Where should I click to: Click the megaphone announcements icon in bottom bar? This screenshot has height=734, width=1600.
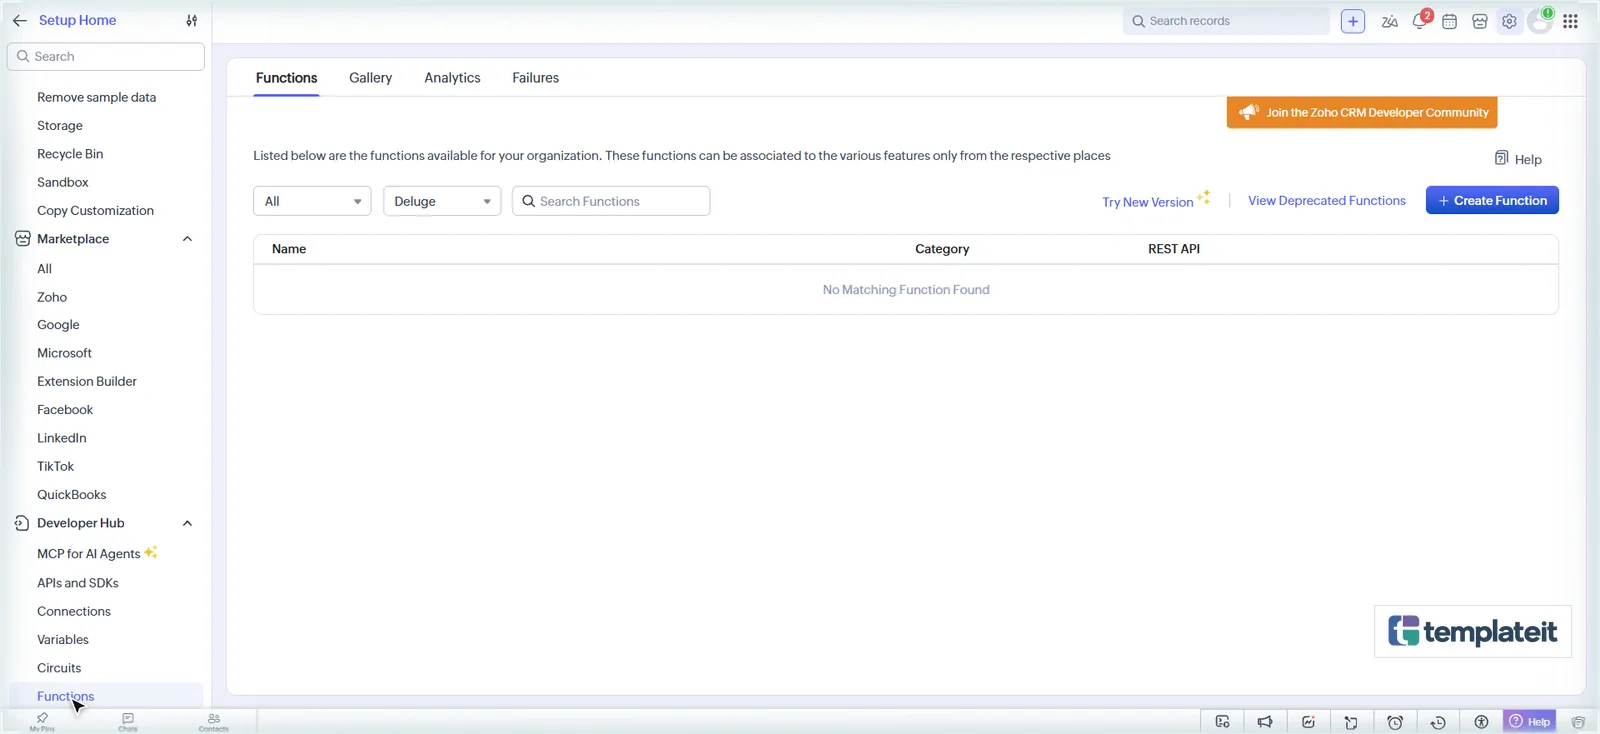(1265, 722)
